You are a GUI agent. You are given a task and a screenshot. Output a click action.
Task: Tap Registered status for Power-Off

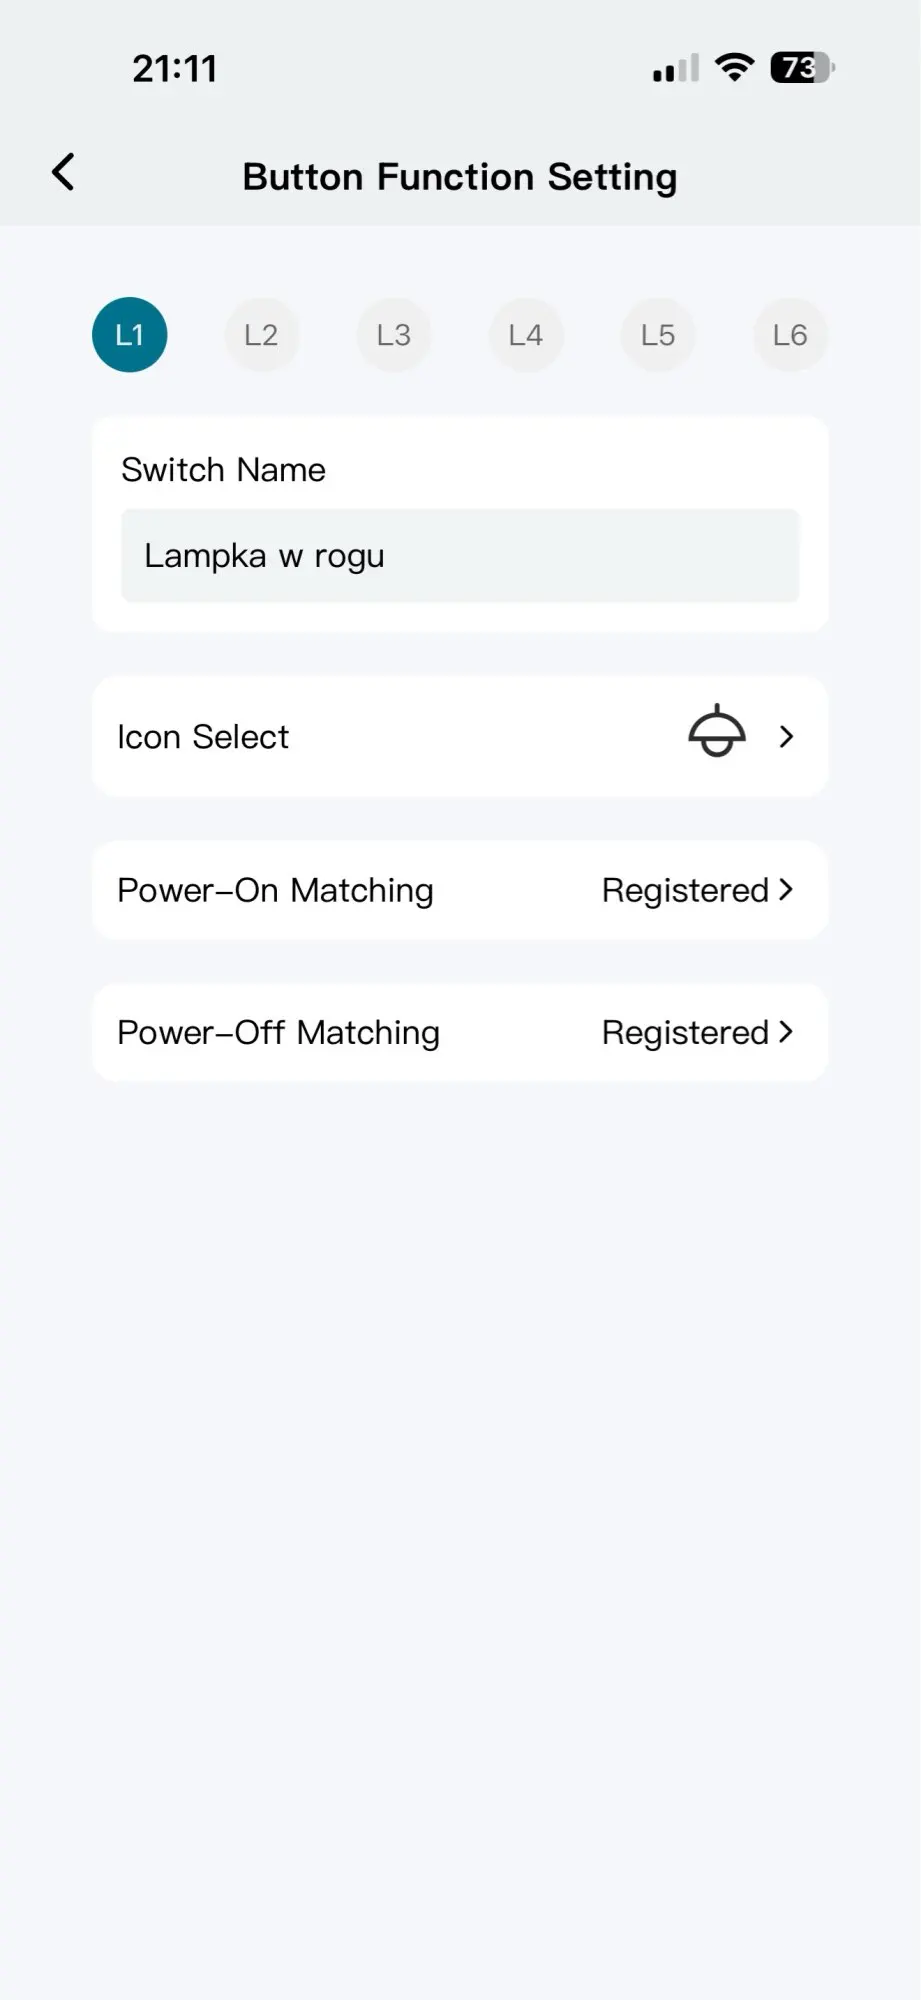[x=685, y=1033]
